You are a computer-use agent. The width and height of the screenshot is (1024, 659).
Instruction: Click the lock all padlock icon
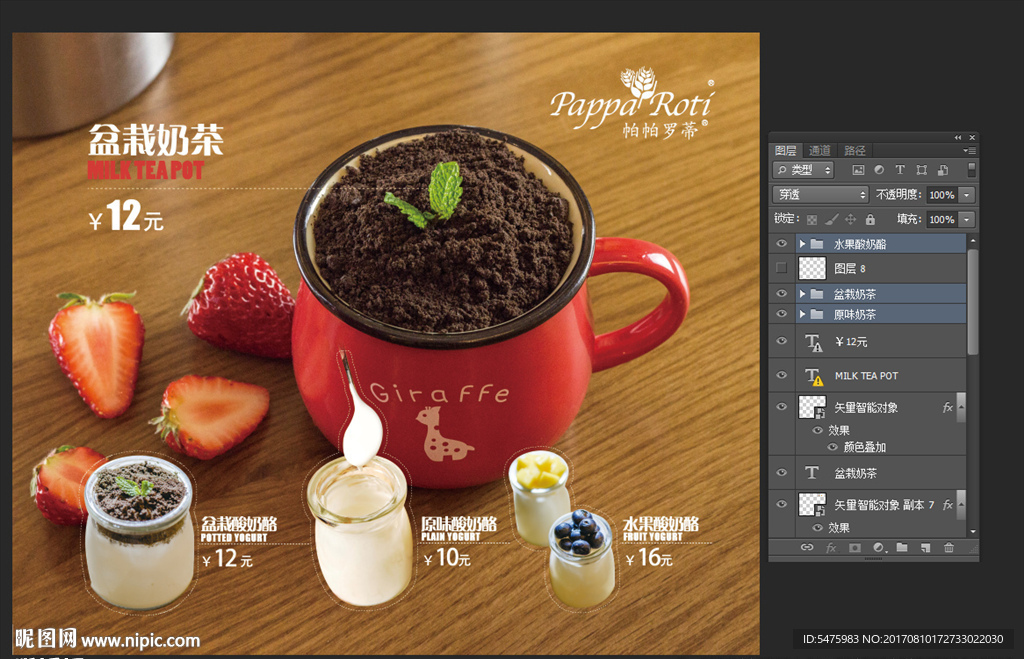[870, 219]
